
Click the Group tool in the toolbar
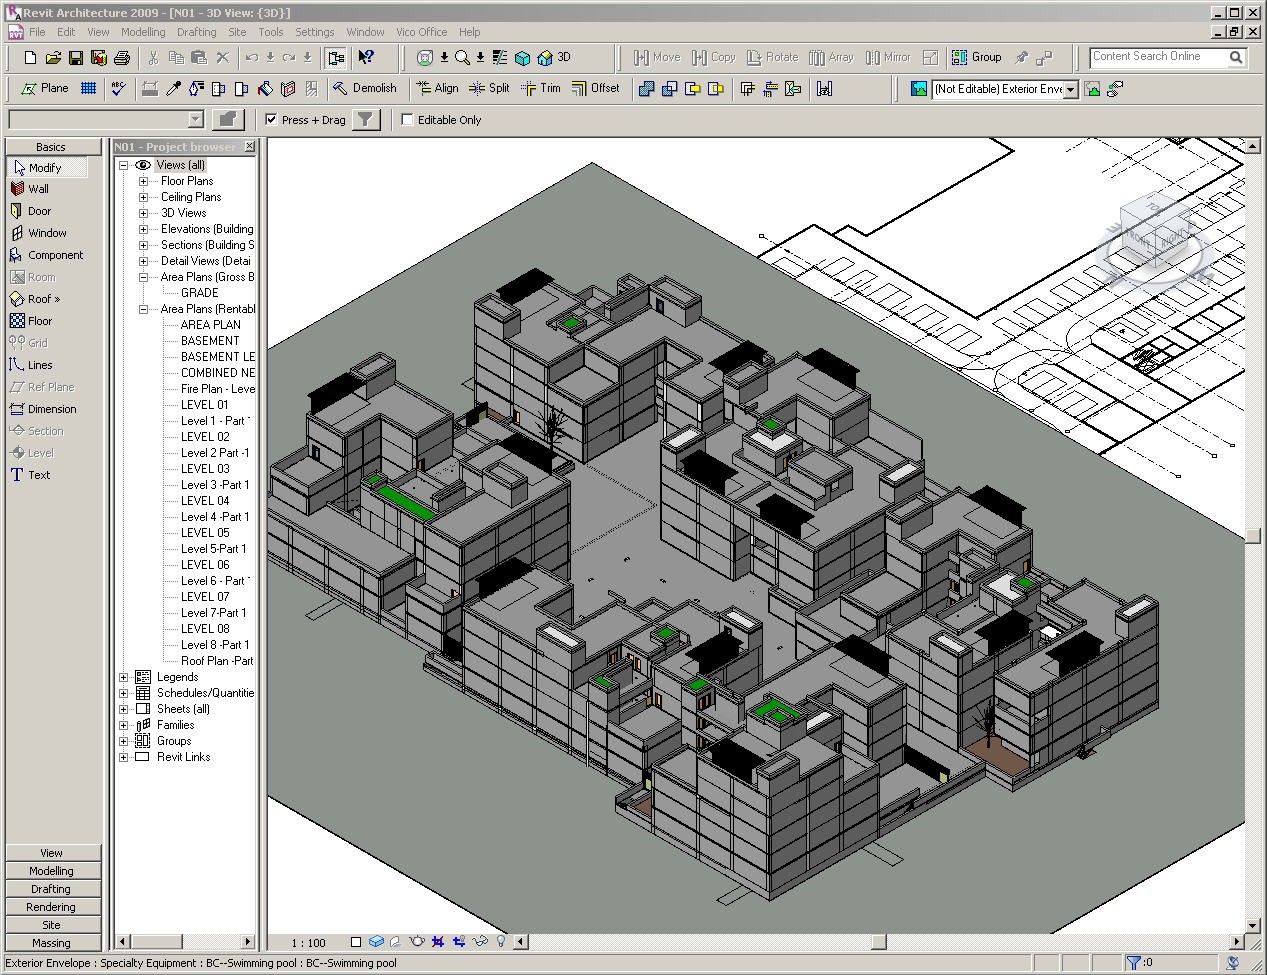[976, 58]
